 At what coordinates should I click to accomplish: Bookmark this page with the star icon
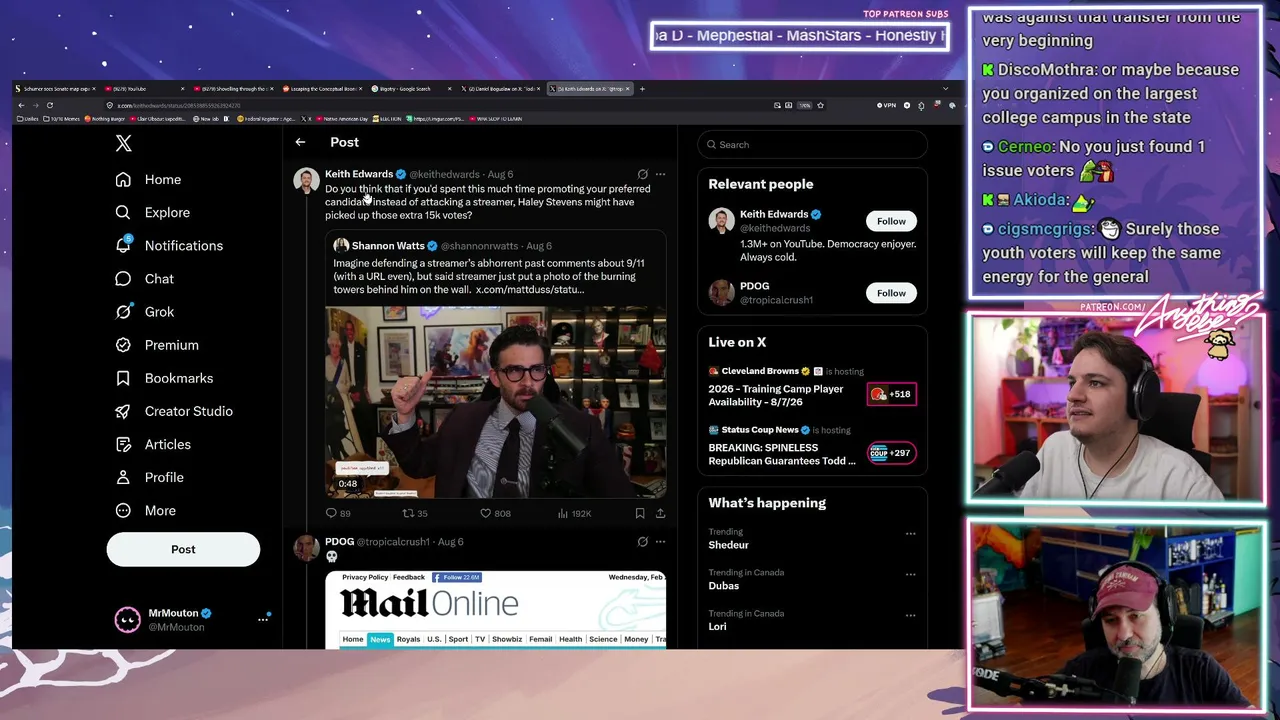(820, 105)
